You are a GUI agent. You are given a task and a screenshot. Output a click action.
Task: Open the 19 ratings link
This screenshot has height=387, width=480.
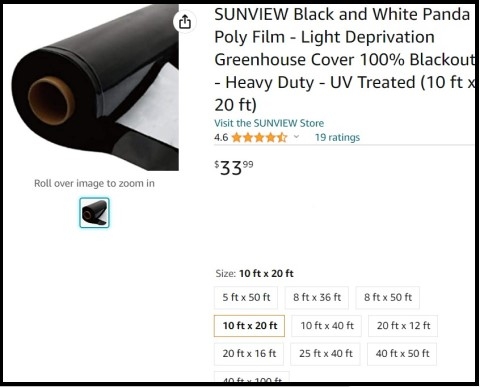(x=337, y=137)
